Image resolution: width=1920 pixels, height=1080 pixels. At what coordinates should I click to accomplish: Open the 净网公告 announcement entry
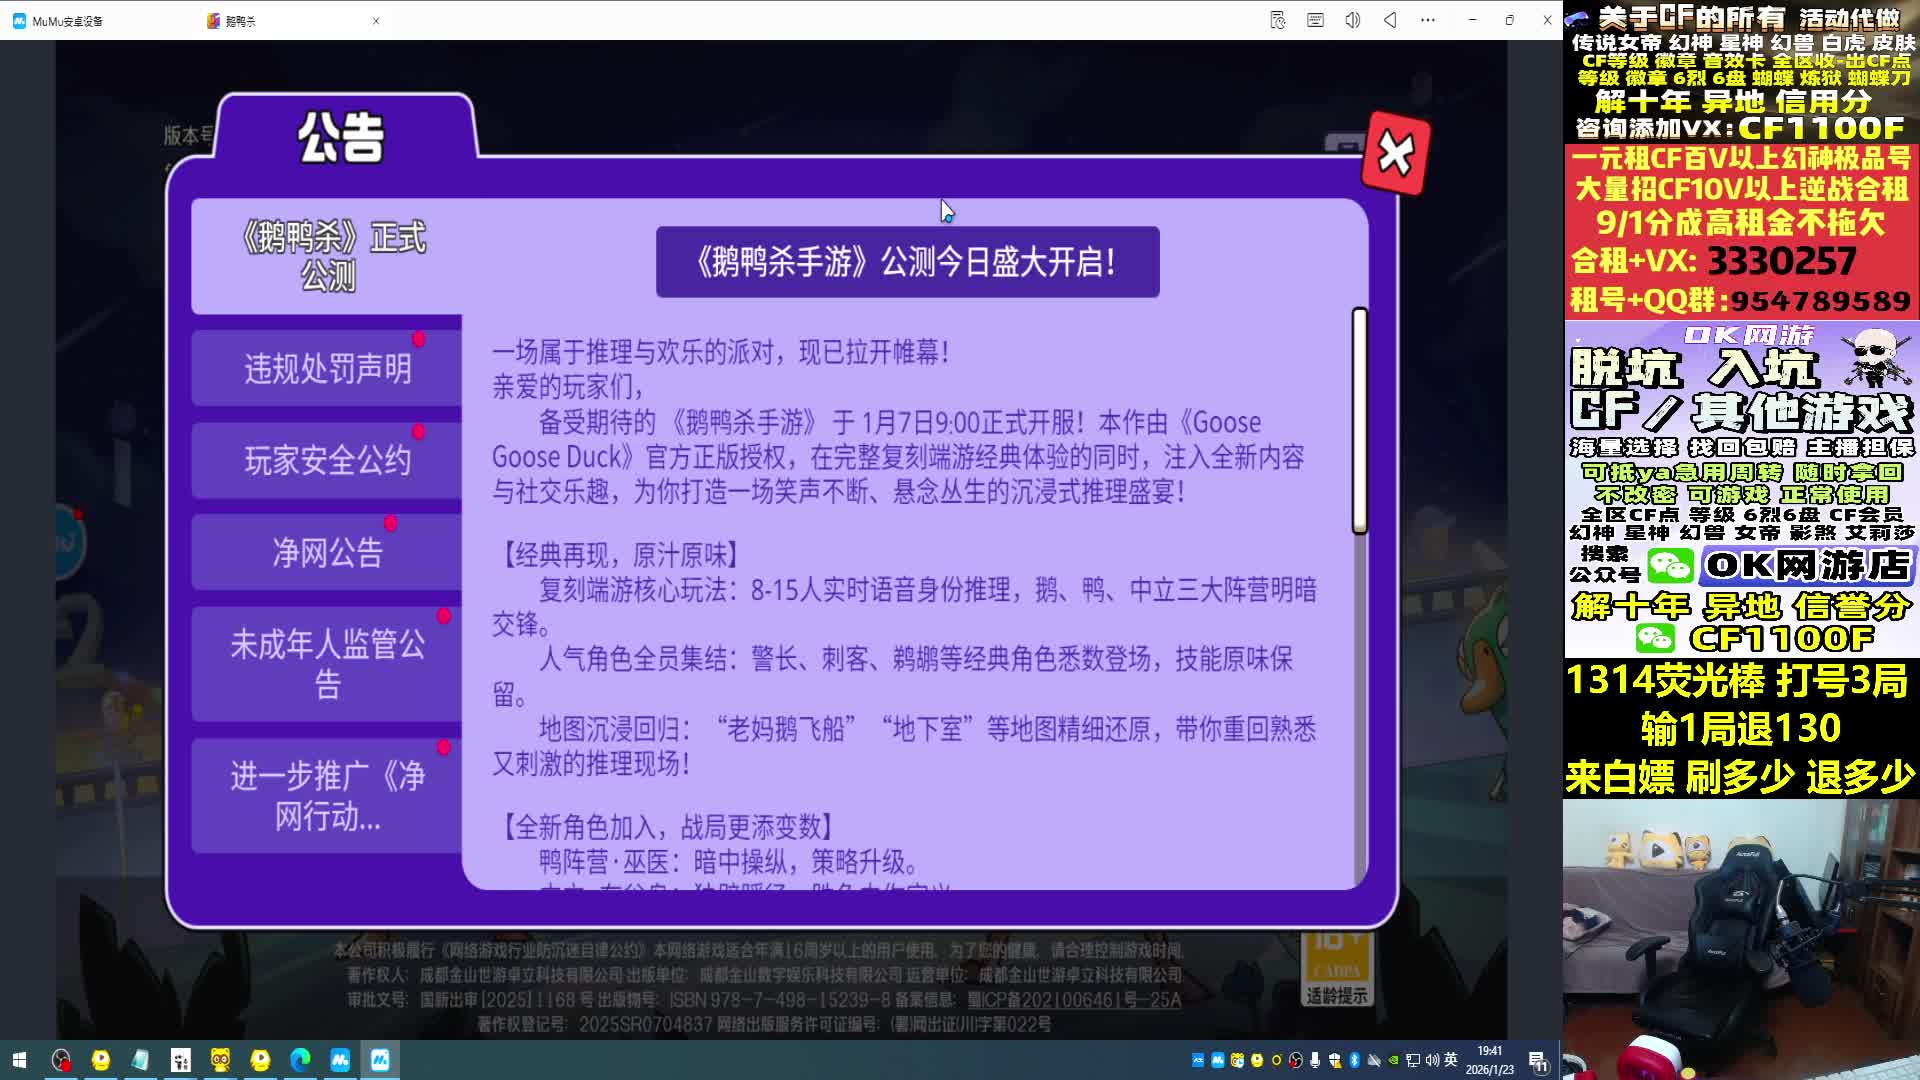(327, 552)
